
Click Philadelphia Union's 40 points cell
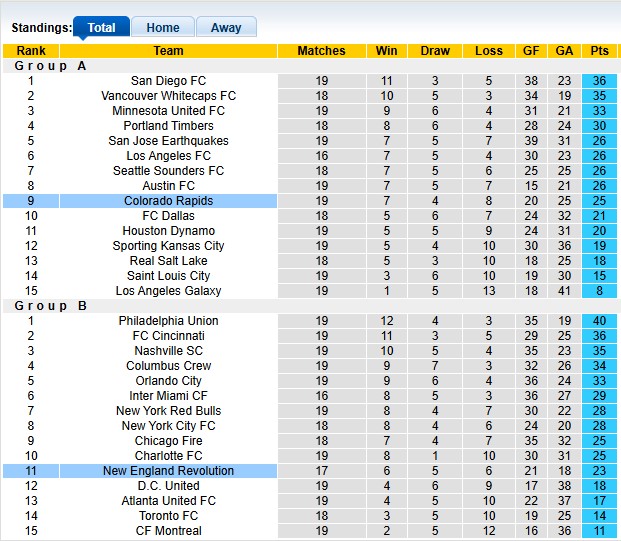coord(600,321)
